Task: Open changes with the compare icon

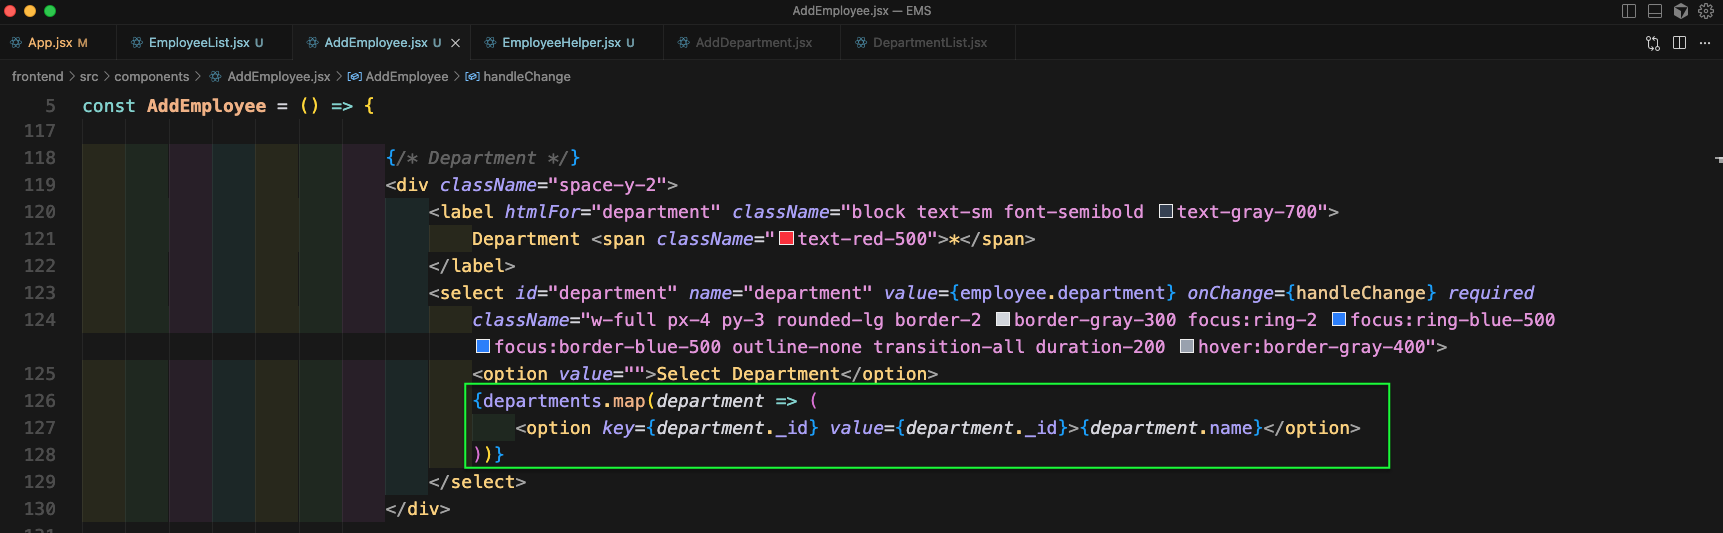Action: click(1653, 43)
